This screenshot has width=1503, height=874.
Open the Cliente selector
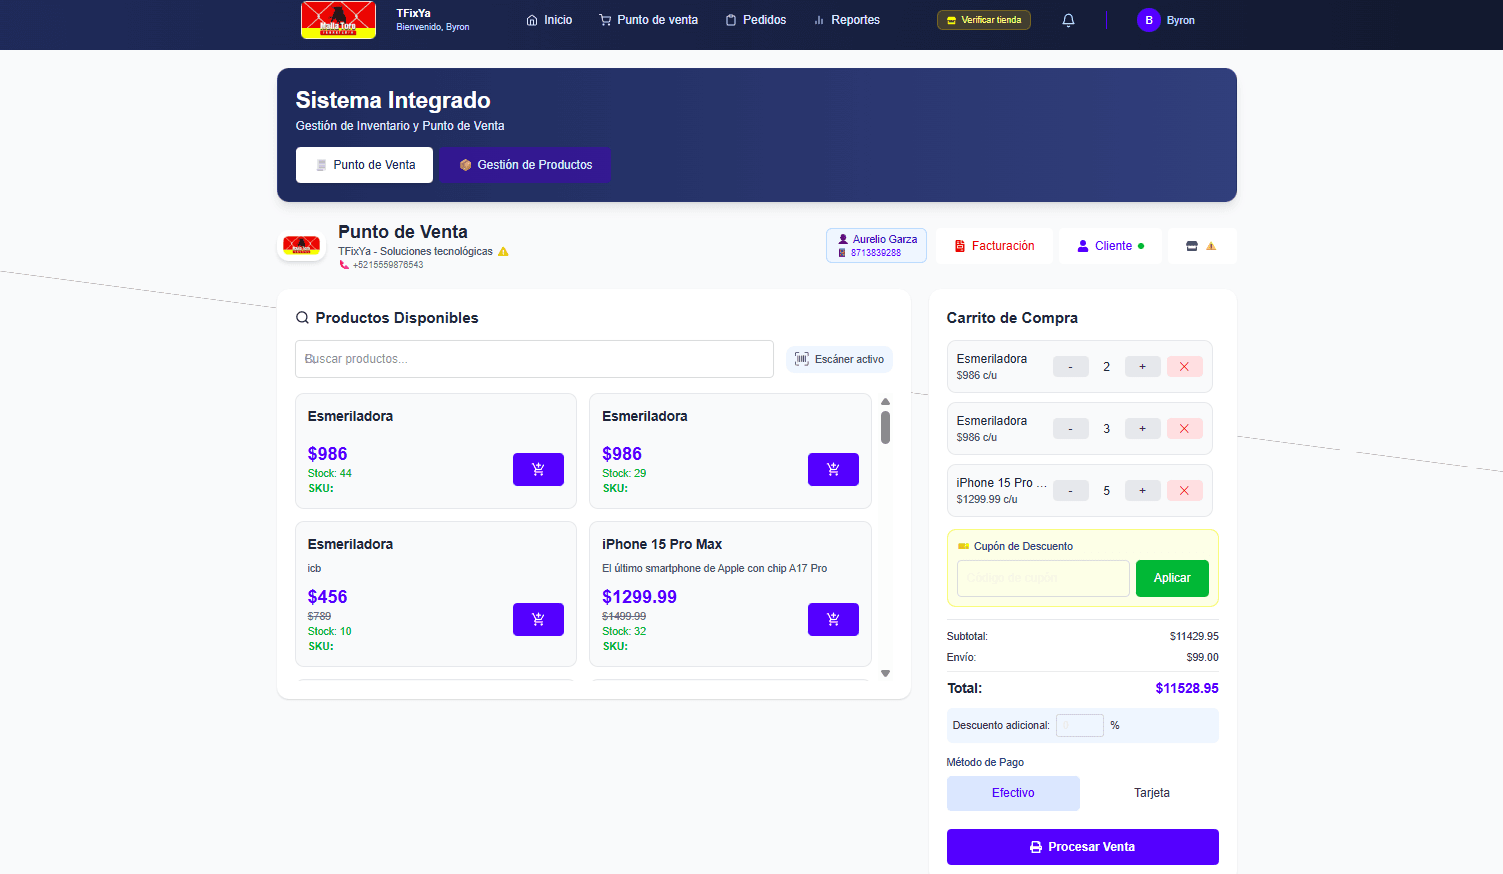(x=1110, y=246)
